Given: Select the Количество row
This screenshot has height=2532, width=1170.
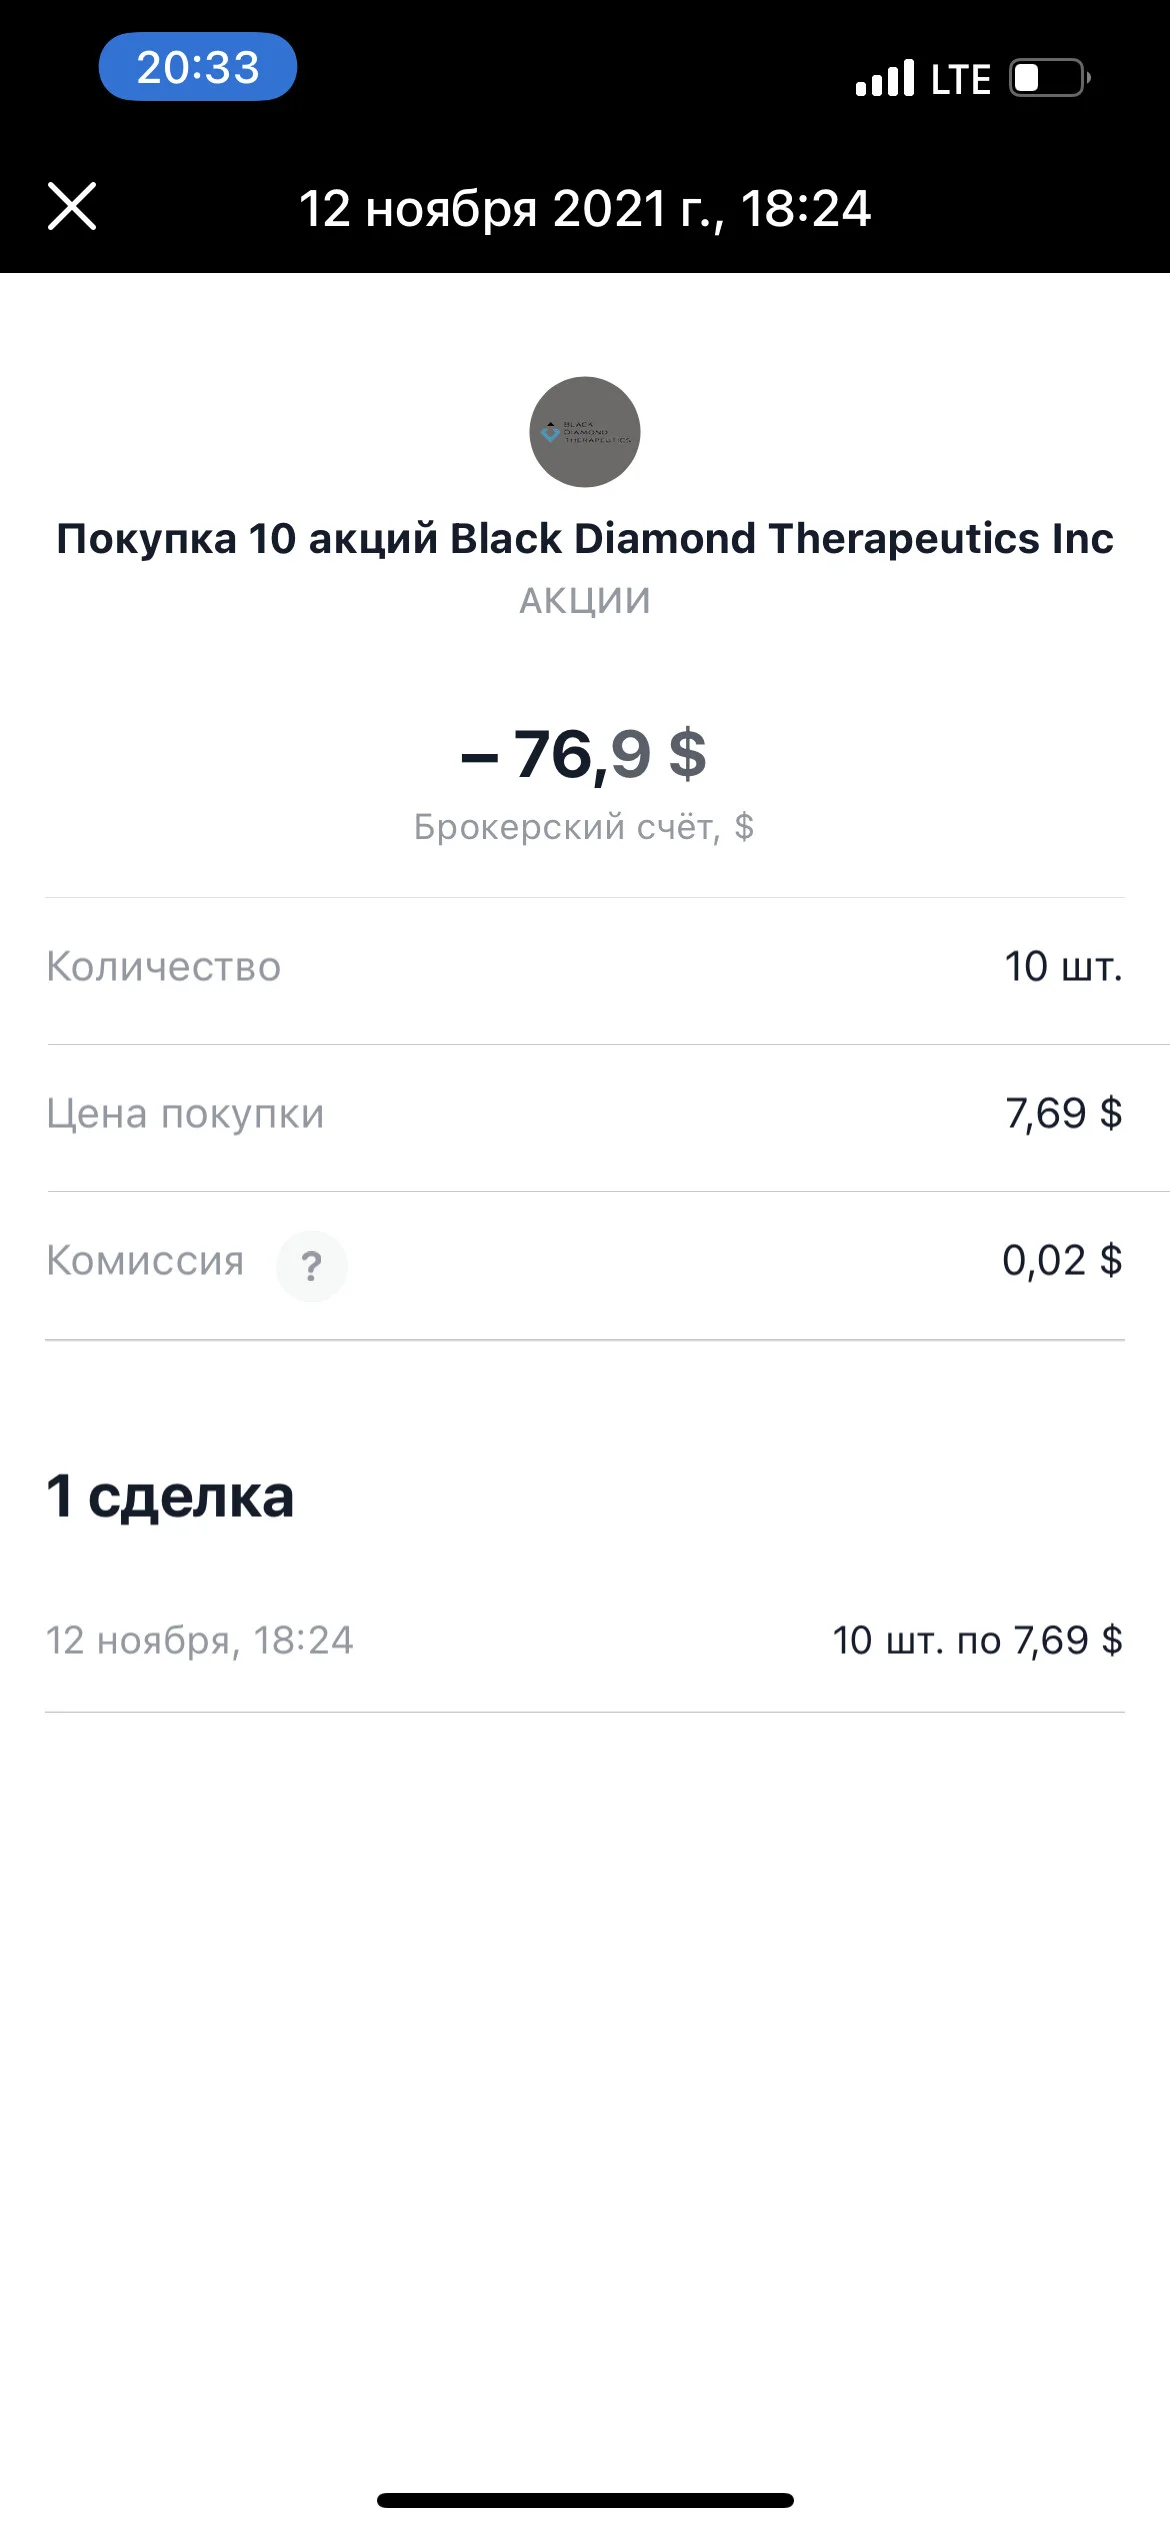Looking at the screenshot, I should pyautogui.click(x=585, y=967).
